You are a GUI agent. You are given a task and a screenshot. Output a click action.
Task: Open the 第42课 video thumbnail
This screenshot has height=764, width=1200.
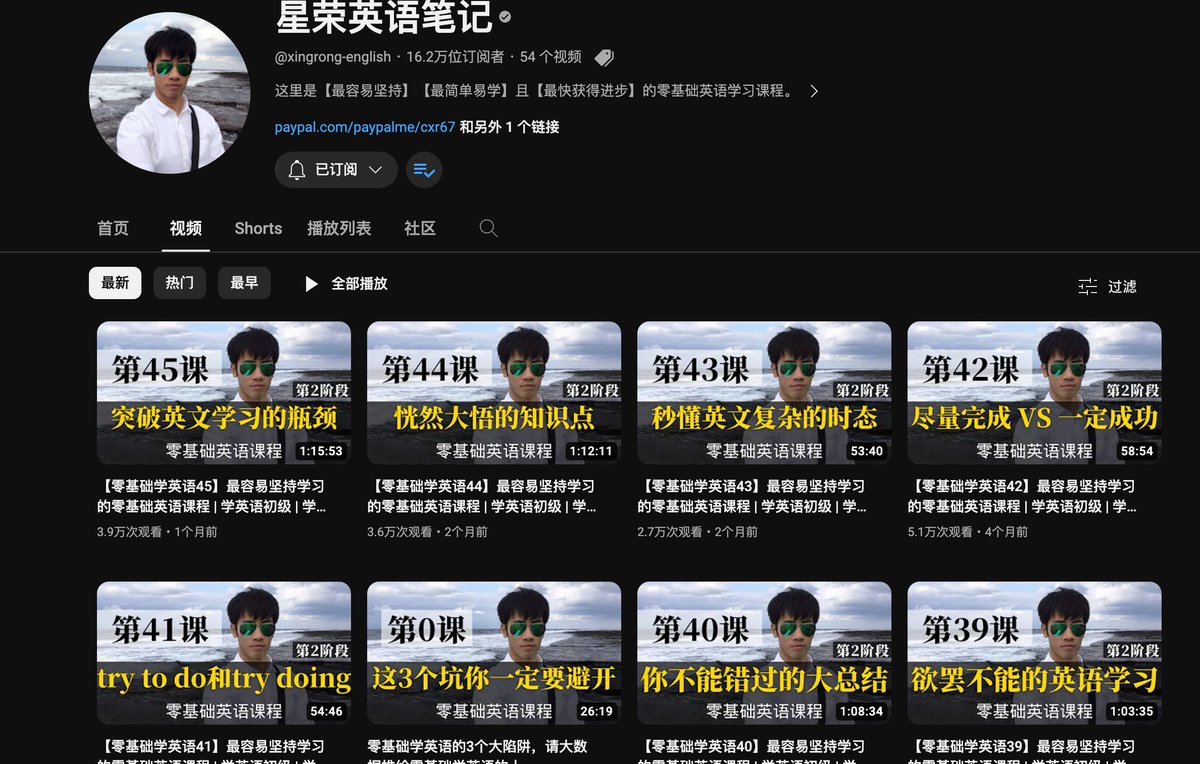coord(1034,393)
